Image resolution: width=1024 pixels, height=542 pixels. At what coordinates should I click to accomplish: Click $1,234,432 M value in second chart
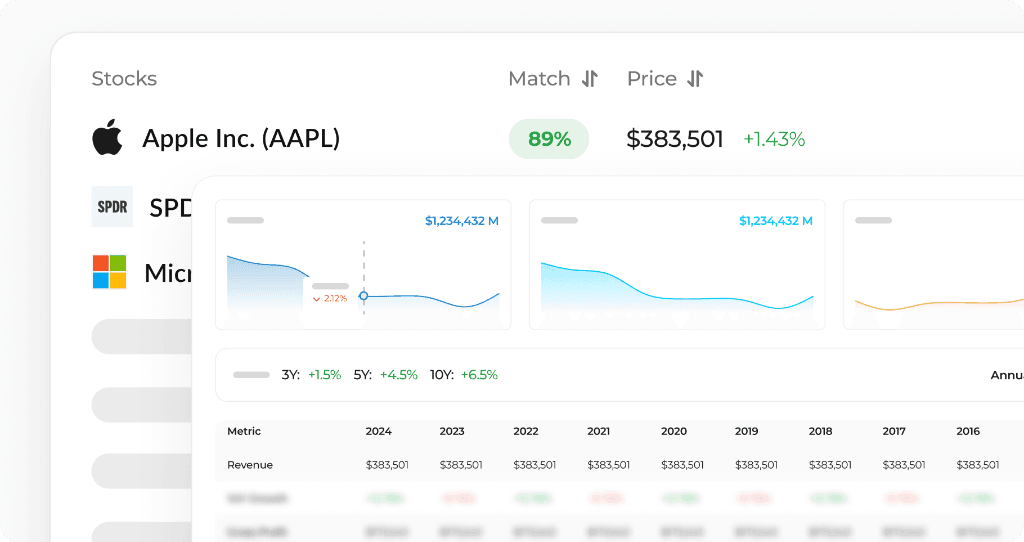coord(776,221)
